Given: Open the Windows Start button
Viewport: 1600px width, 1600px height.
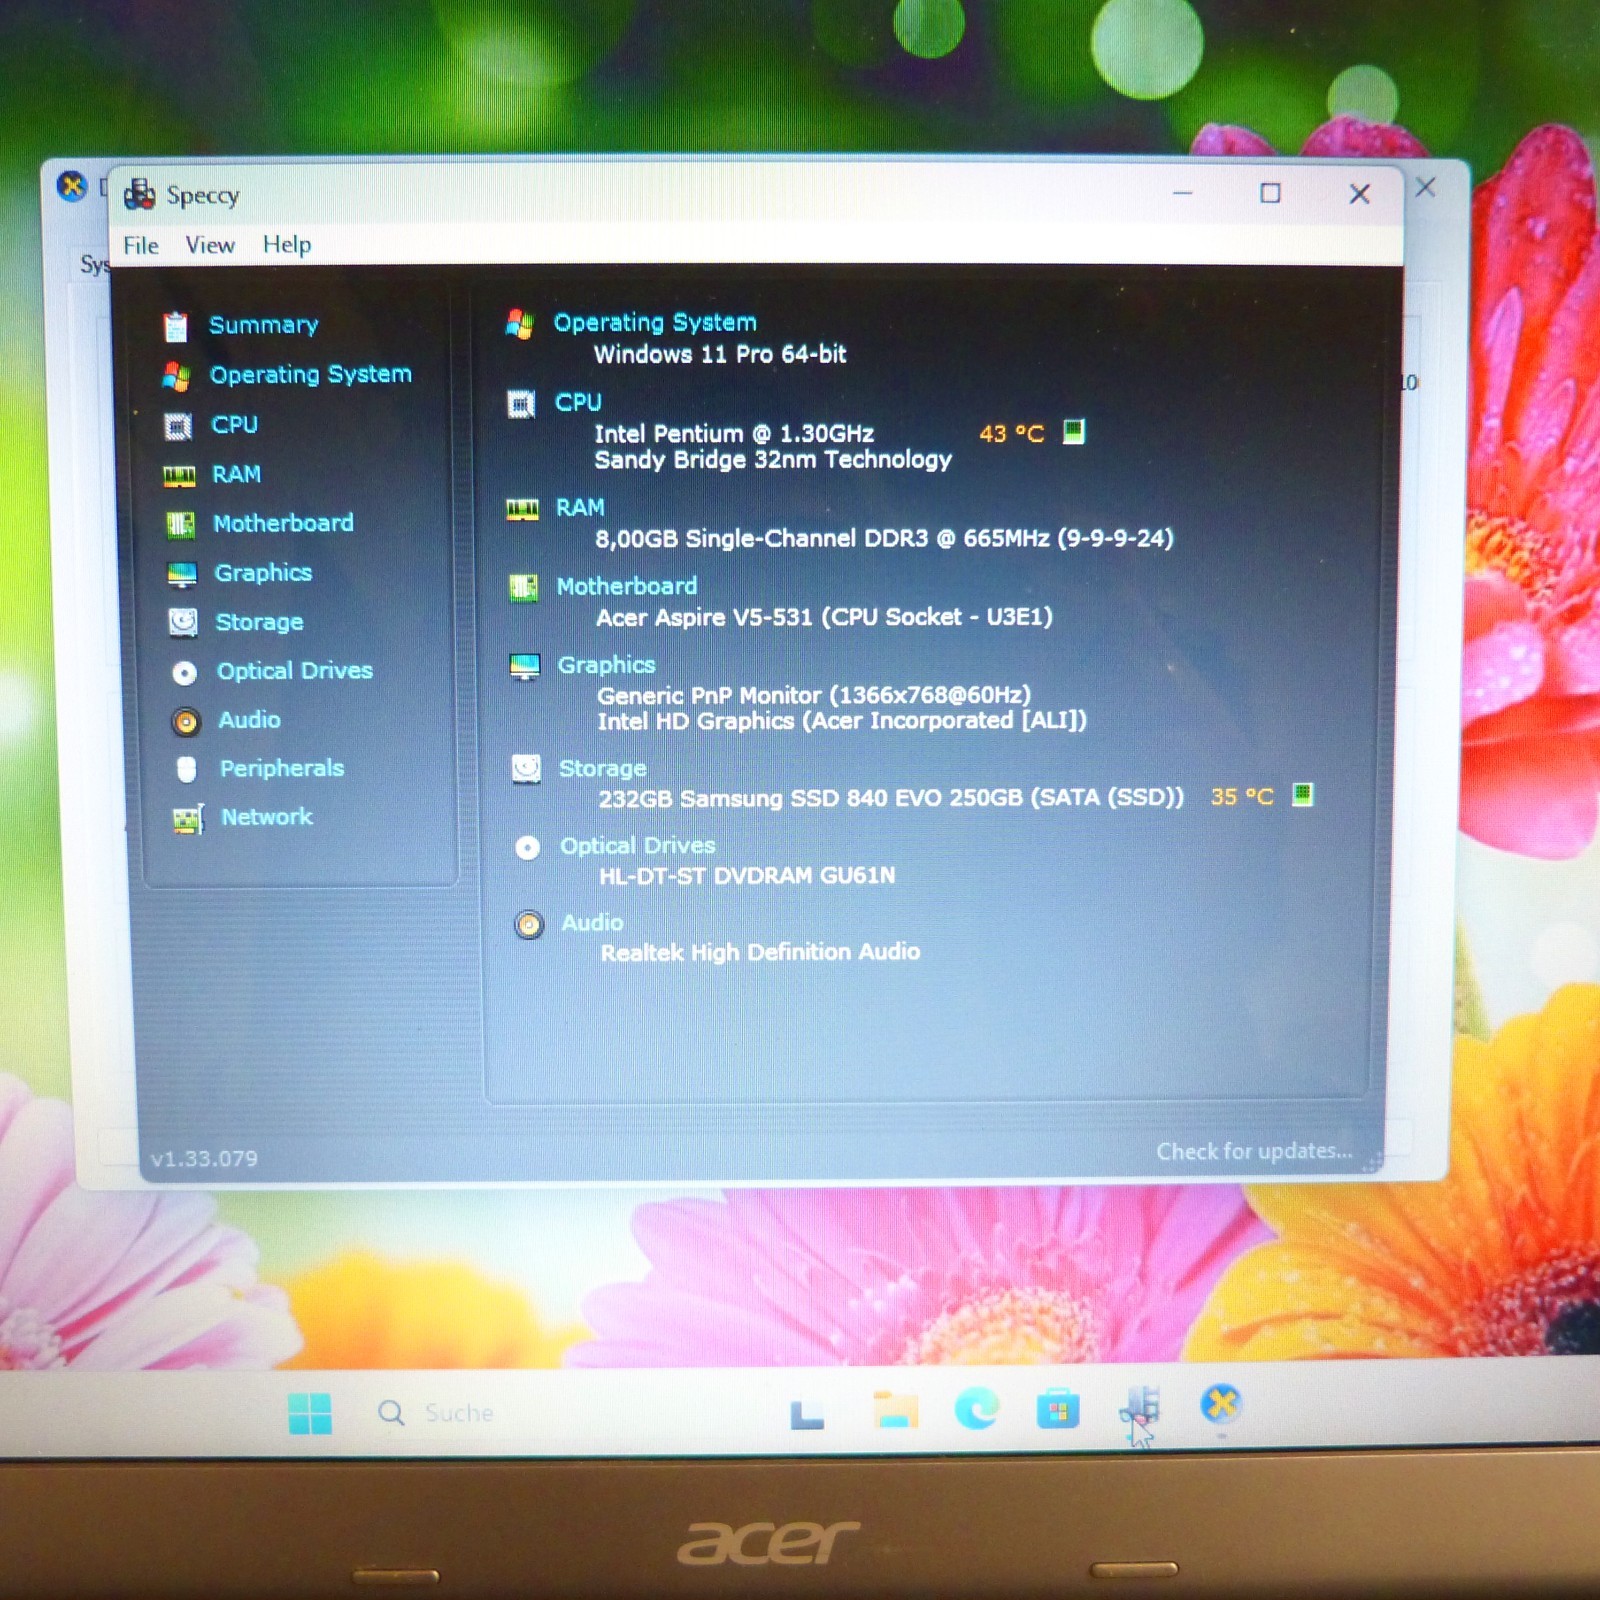Looking at the screenshot, I should tap(310, 1413).
